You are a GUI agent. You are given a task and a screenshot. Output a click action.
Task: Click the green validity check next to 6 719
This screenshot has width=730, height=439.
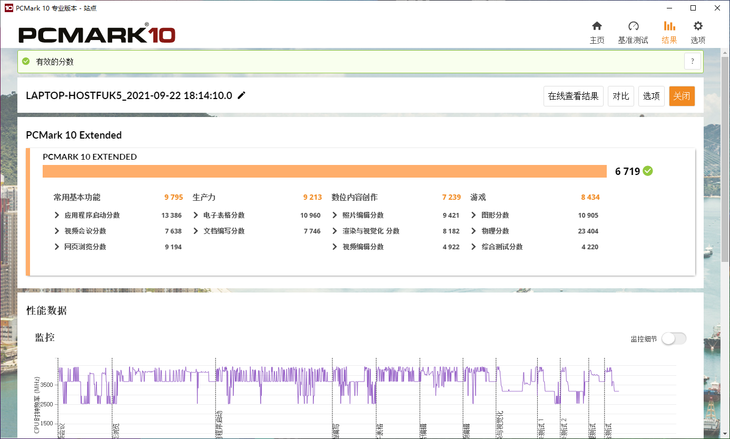click(x=648, y=171)
